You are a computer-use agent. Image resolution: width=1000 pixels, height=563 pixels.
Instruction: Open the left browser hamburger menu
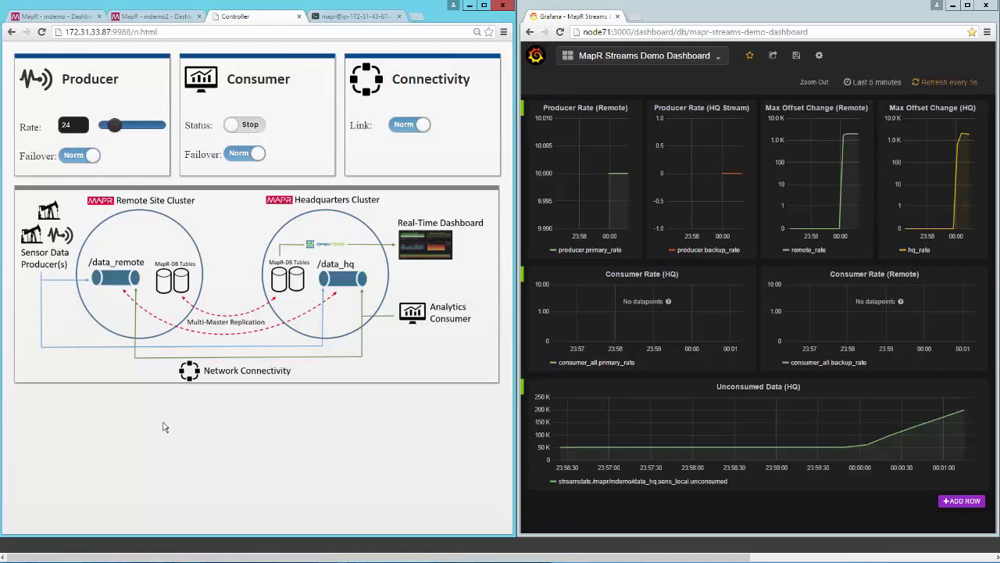504,32
